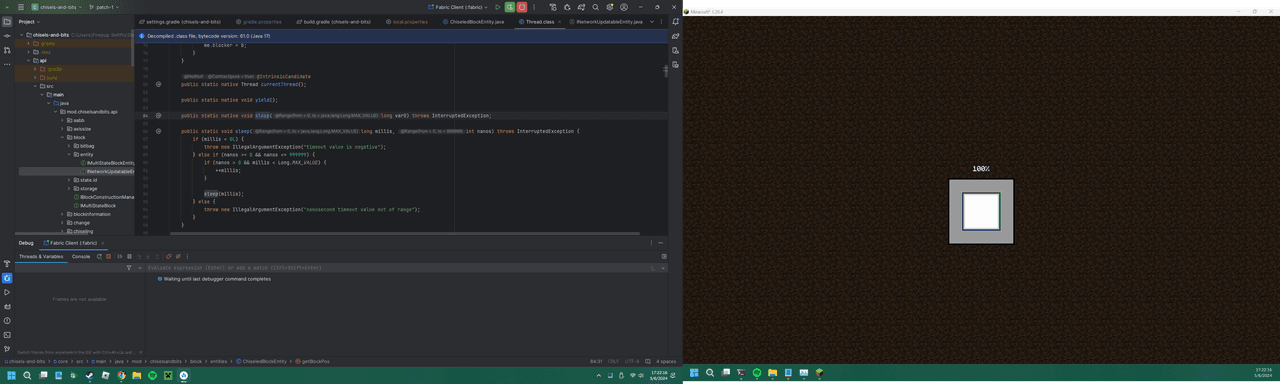The height and width of the screenshot is (384, 1280).
Task: Collapse the chisels-and-bits root project node
Action: [21, 35]
